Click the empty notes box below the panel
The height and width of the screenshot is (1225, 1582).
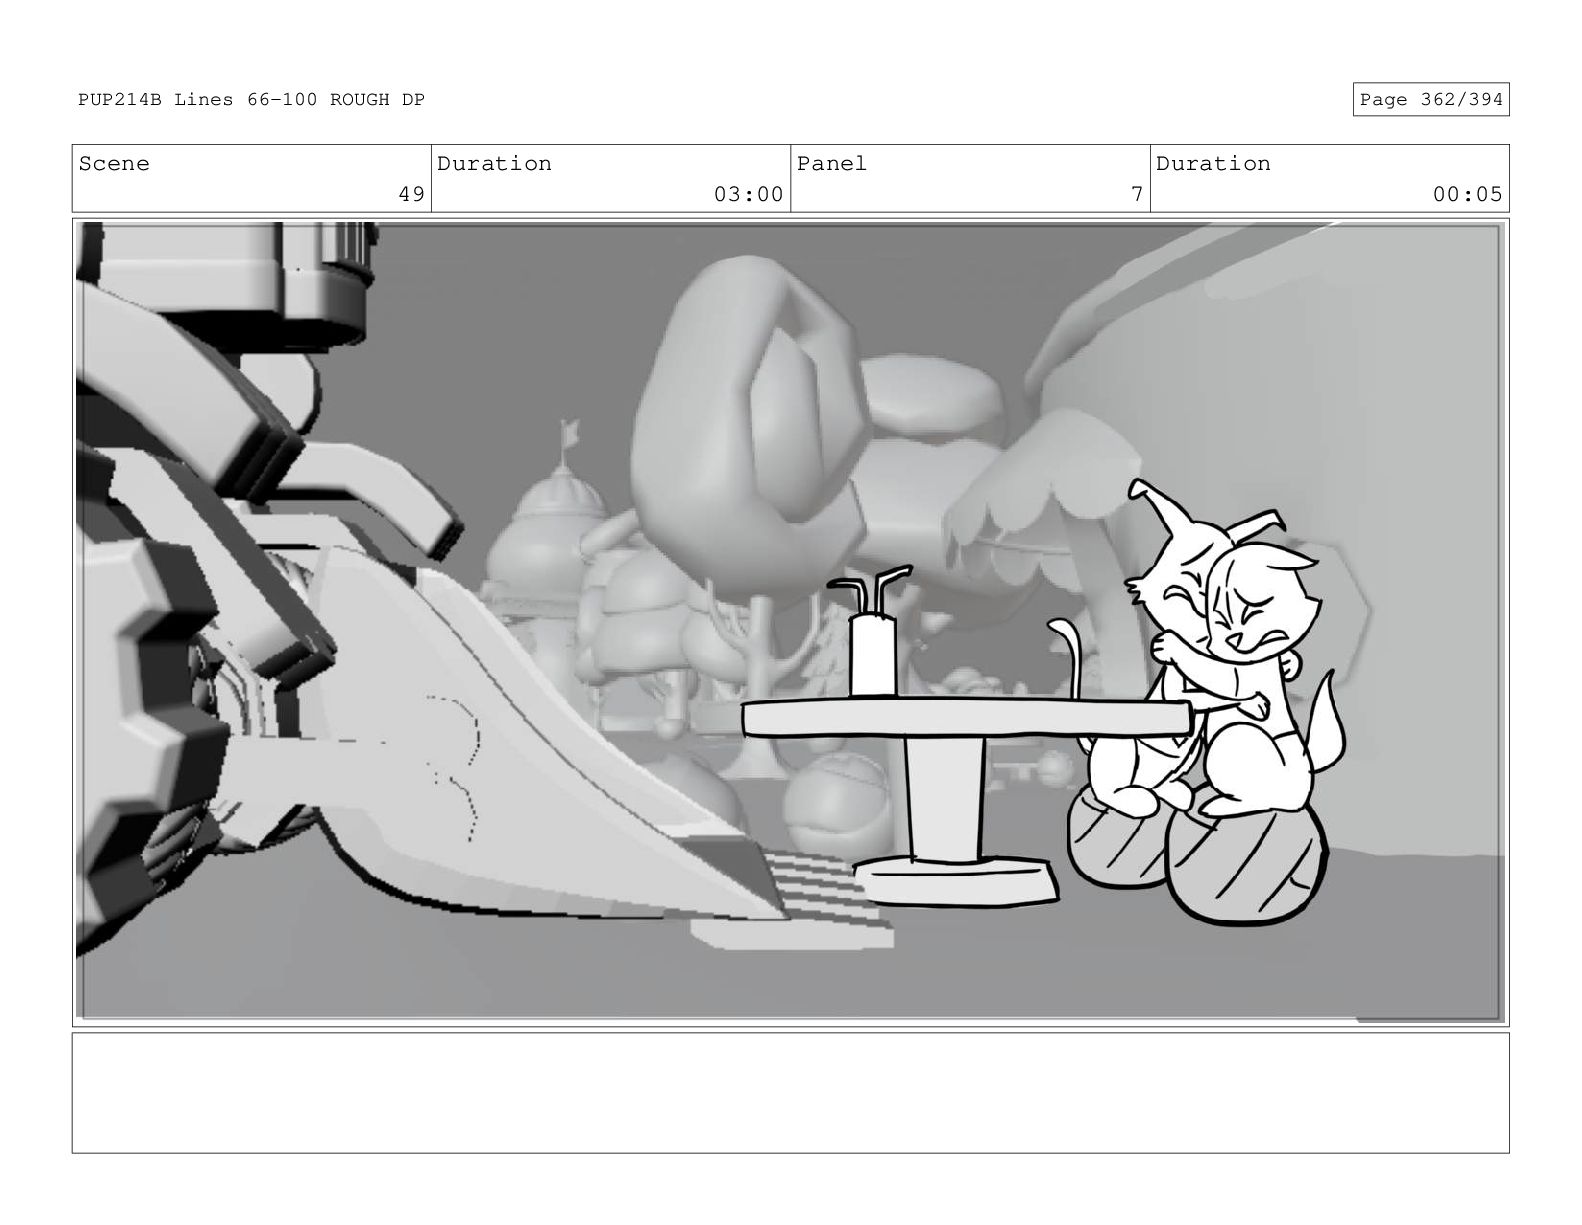coord(790,1093)
